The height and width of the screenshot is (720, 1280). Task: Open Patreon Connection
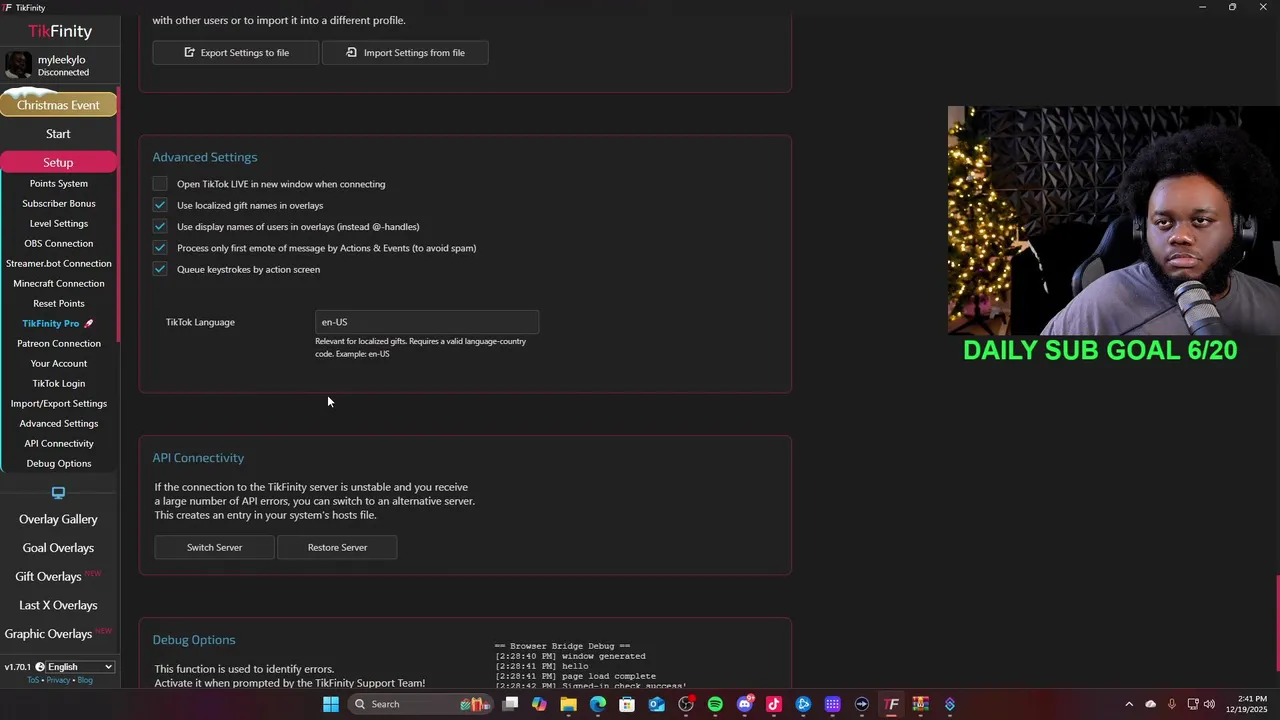pyautogui.click(x=59, y=344)
